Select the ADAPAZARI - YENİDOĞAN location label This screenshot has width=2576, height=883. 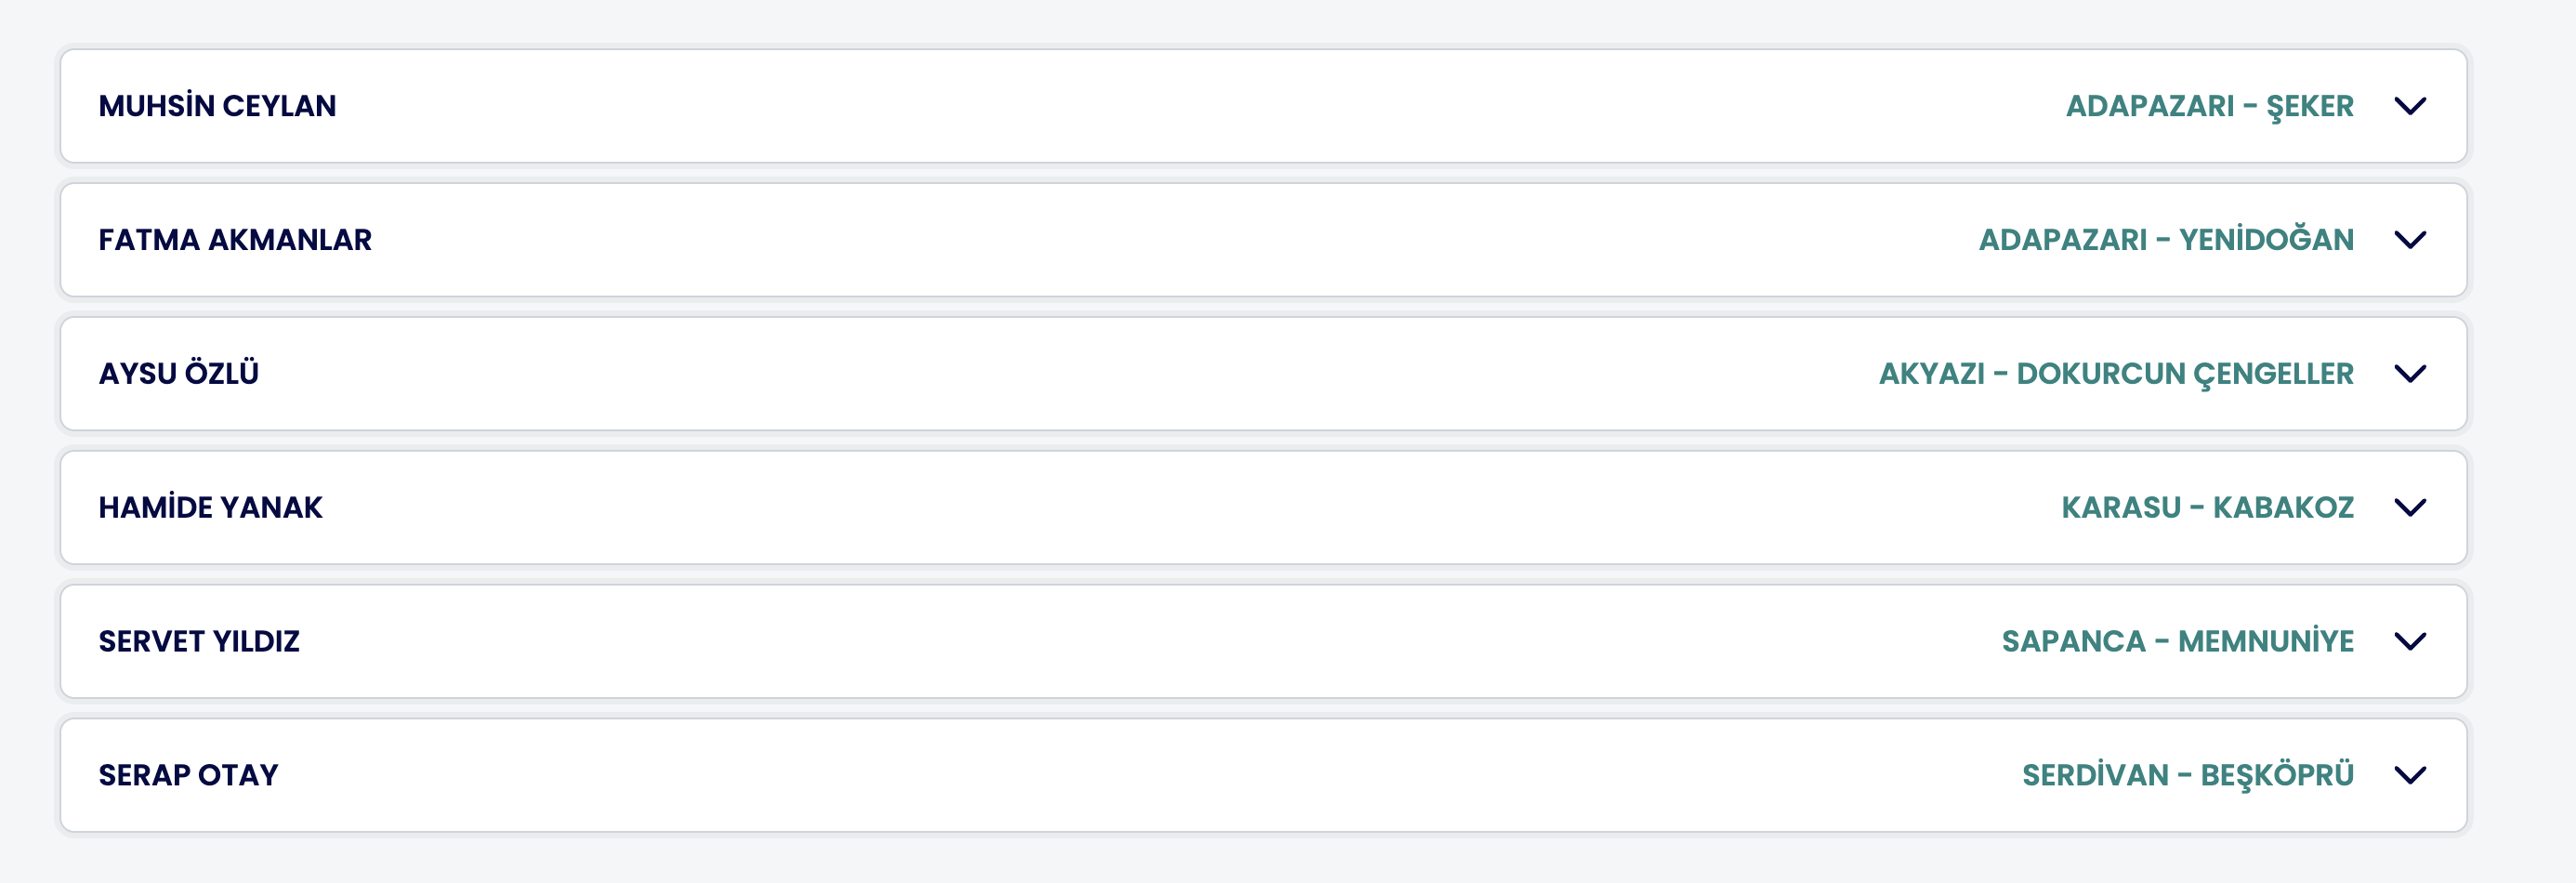pyautogui.click(x=2166, y=240)
